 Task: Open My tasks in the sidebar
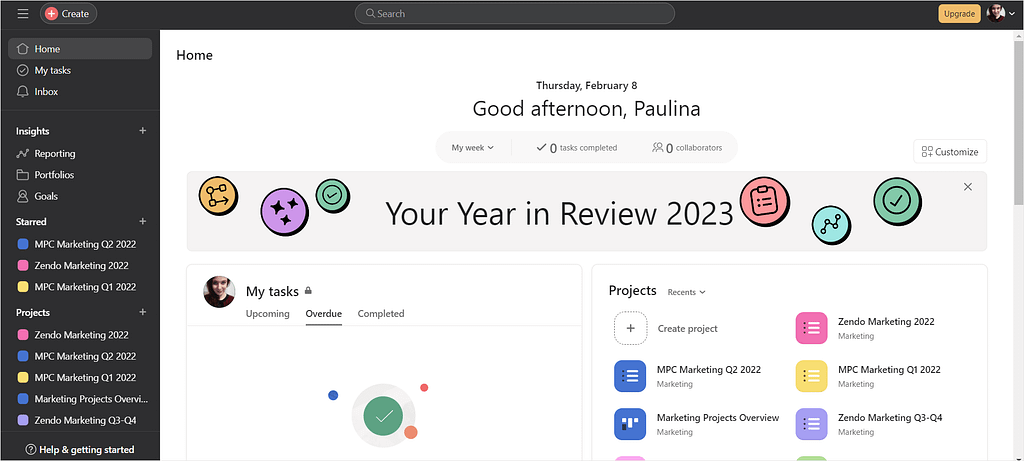[80, 71]
